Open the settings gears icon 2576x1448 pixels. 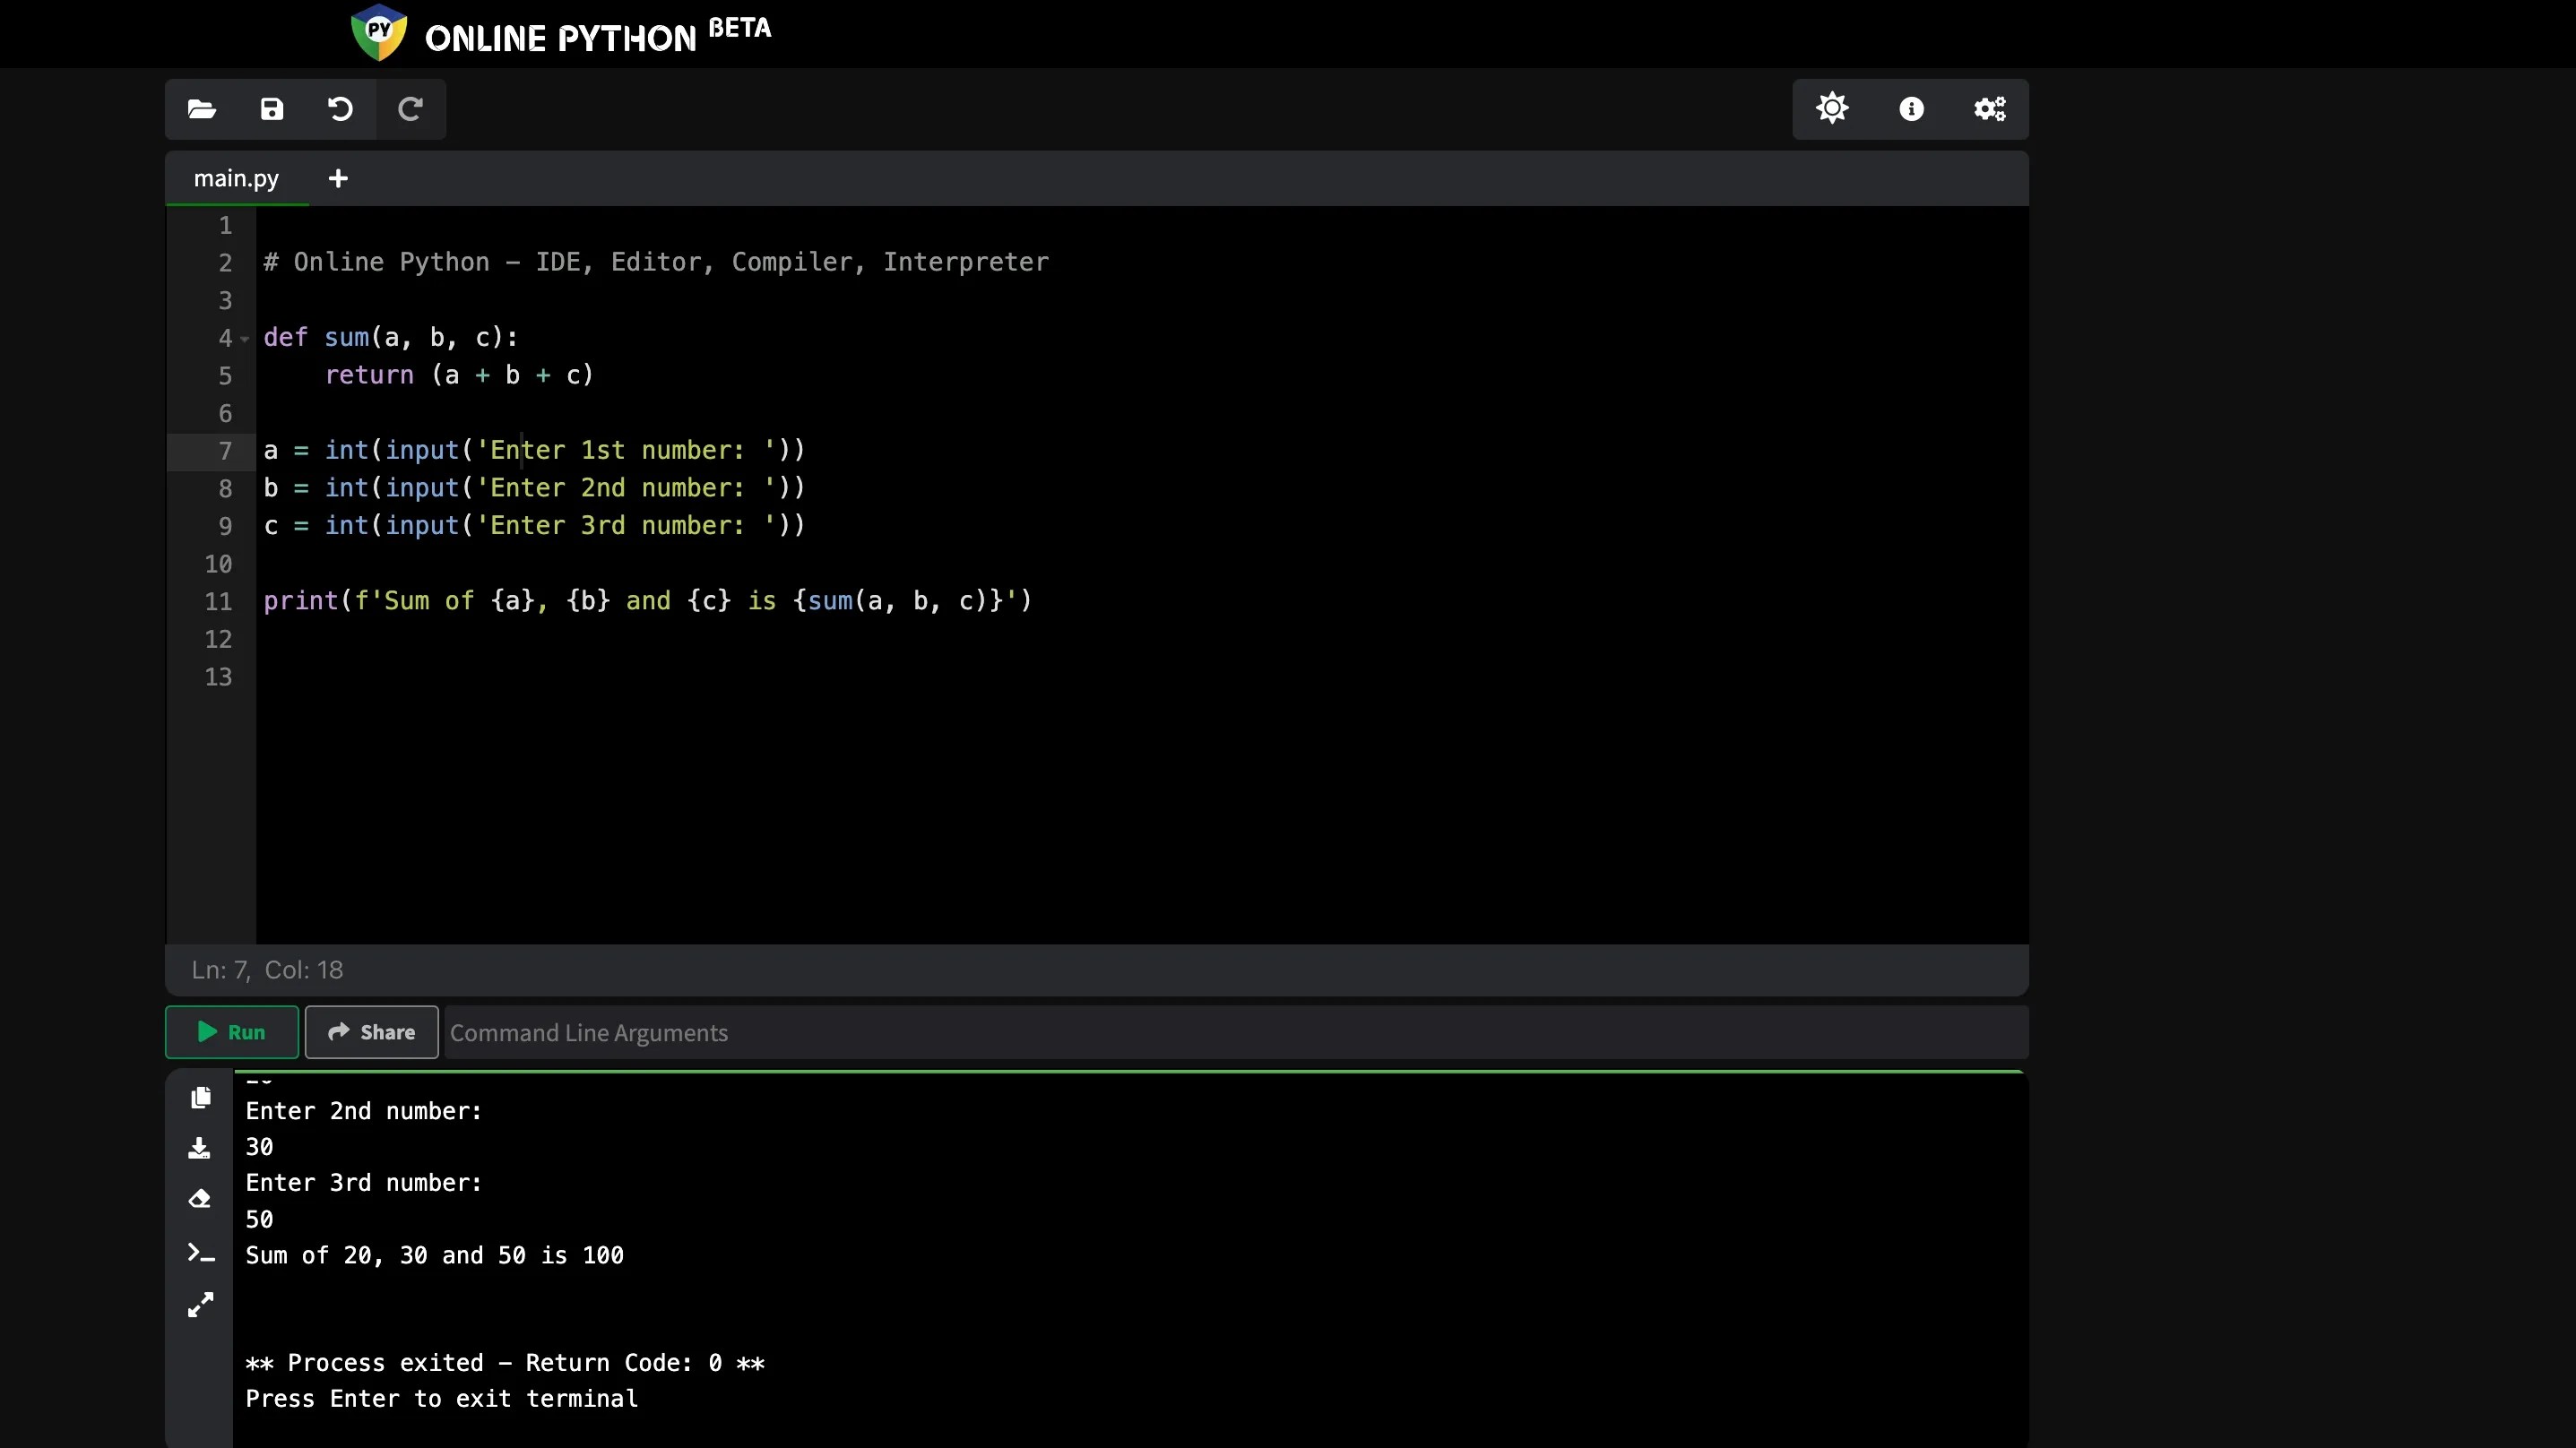click(1989, 109)
